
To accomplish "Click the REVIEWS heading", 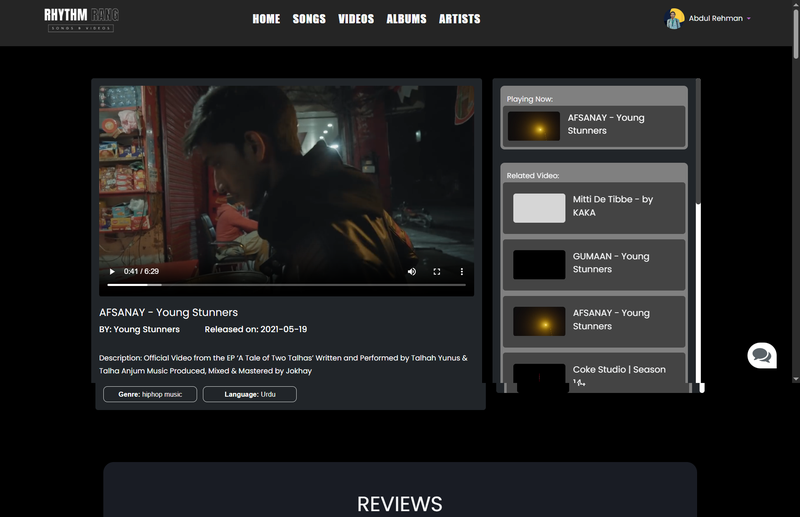I will [x=399, y=504].
